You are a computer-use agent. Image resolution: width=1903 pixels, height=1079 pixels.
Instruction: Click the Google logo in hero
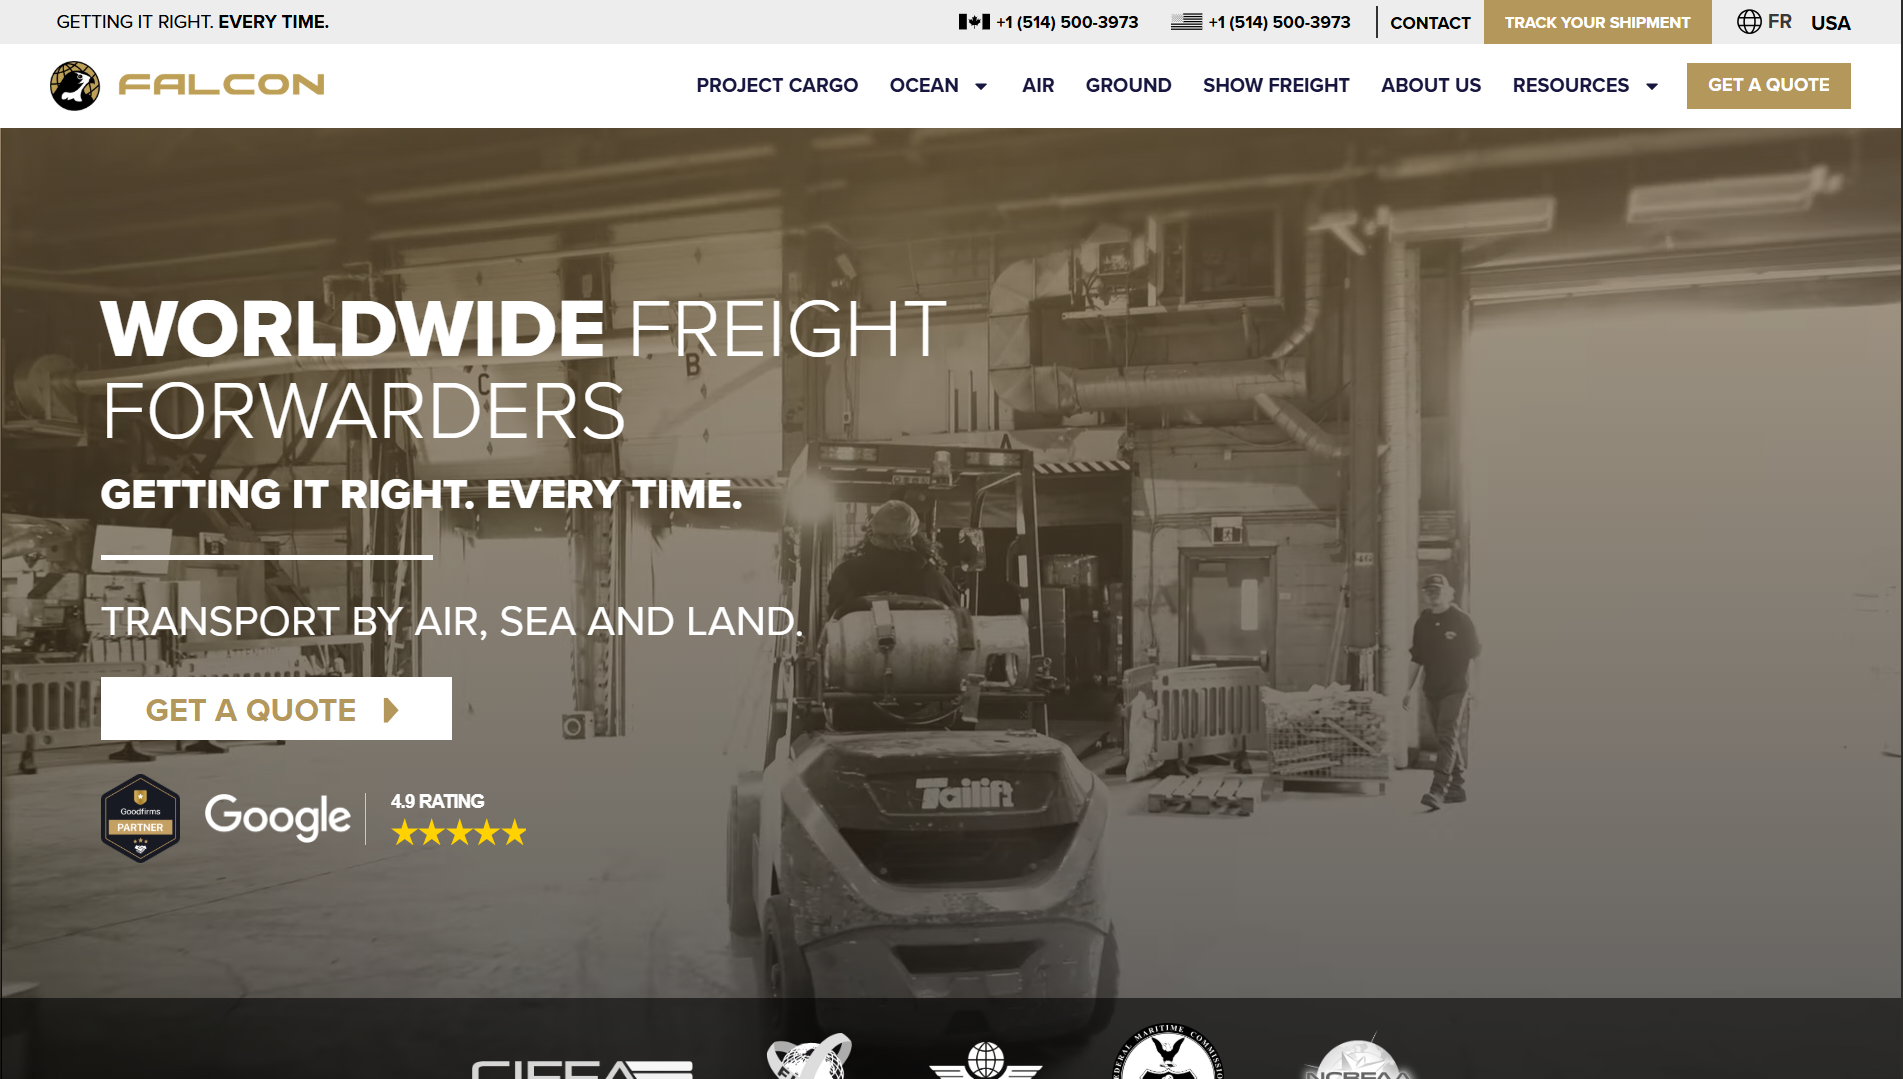278,818
